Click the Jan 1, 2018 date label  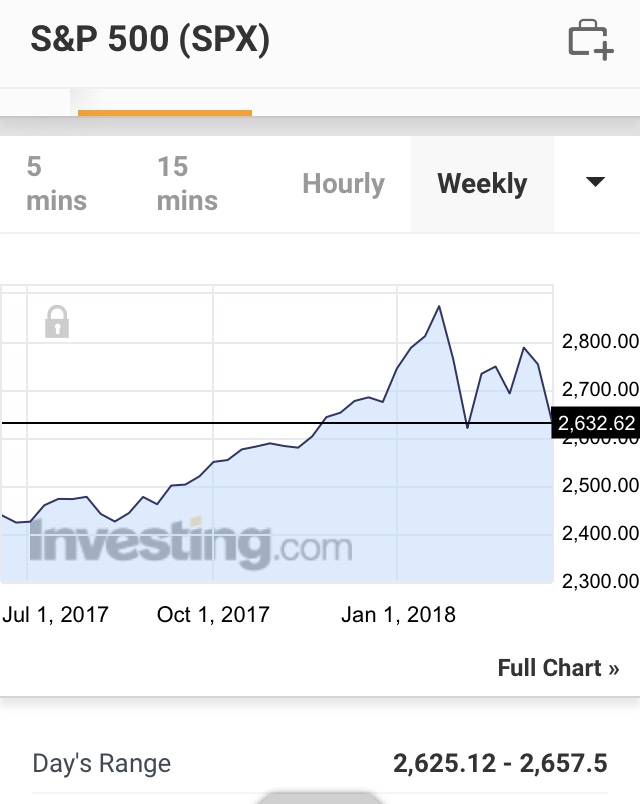click(x=398, y=614)
